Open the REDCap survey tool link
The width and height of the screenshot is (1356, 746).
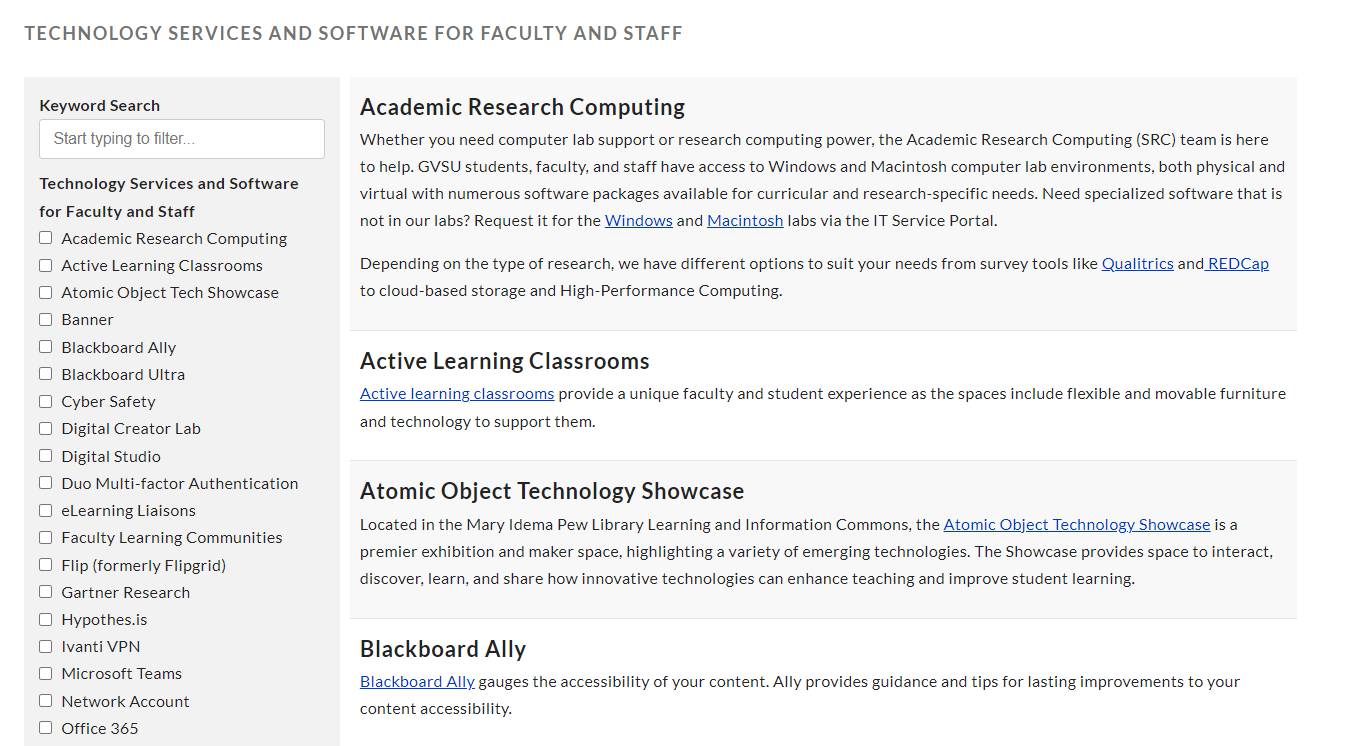(x=1237, y=263)
